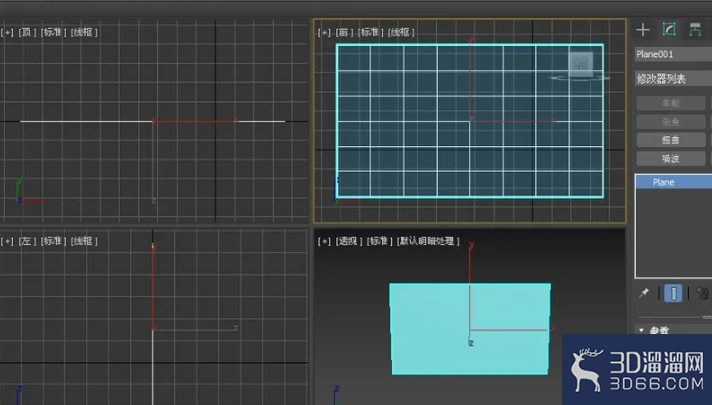Open the 修改器列表 modifier dropdown

673,79
